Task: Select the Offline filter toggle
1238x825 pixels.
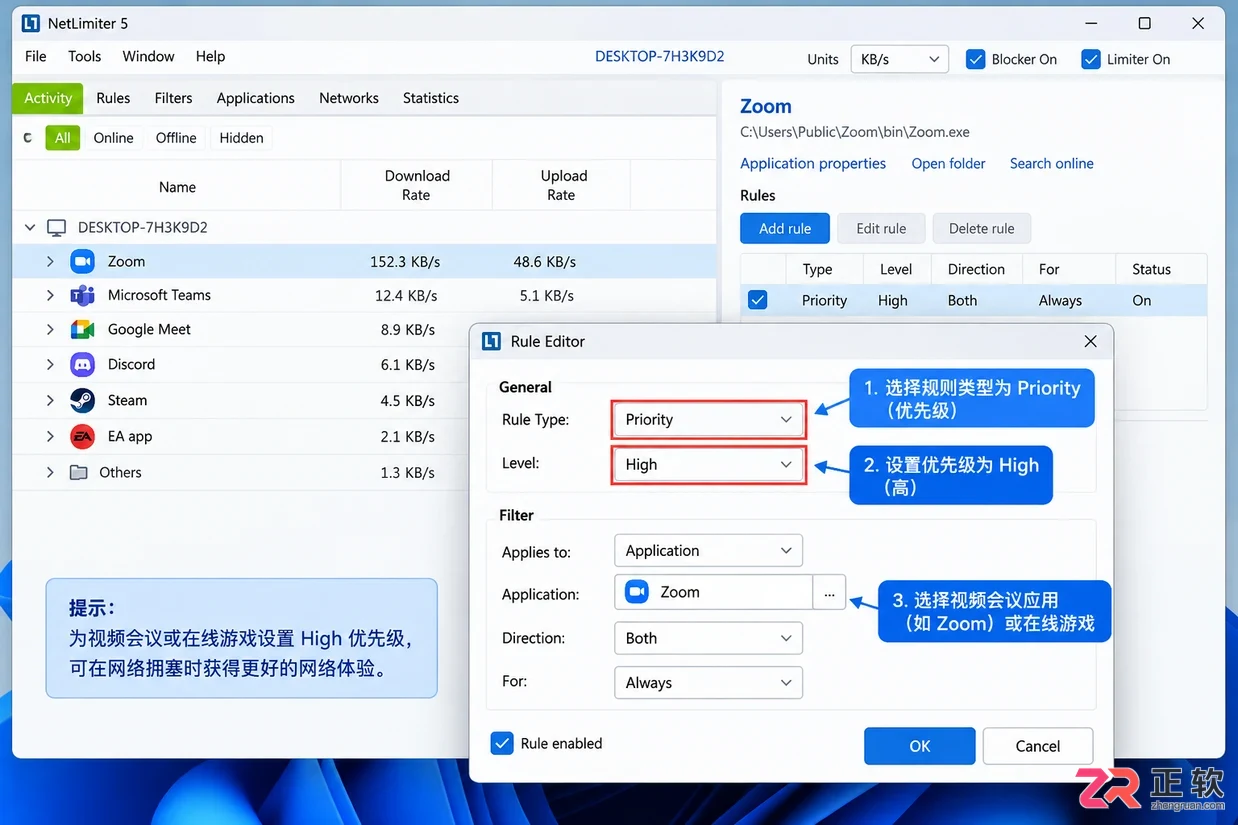Action: tap(176, 138)
